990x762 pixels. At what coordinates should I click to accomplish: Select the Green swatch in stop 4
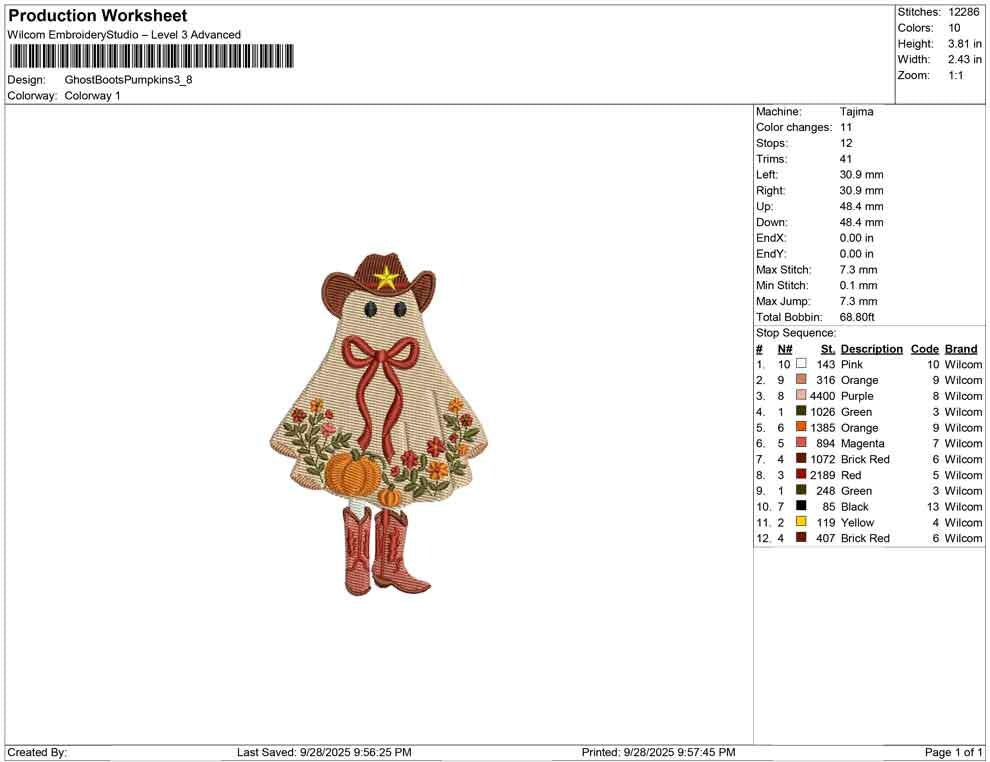pyautogui.click(x=800, y=411)
